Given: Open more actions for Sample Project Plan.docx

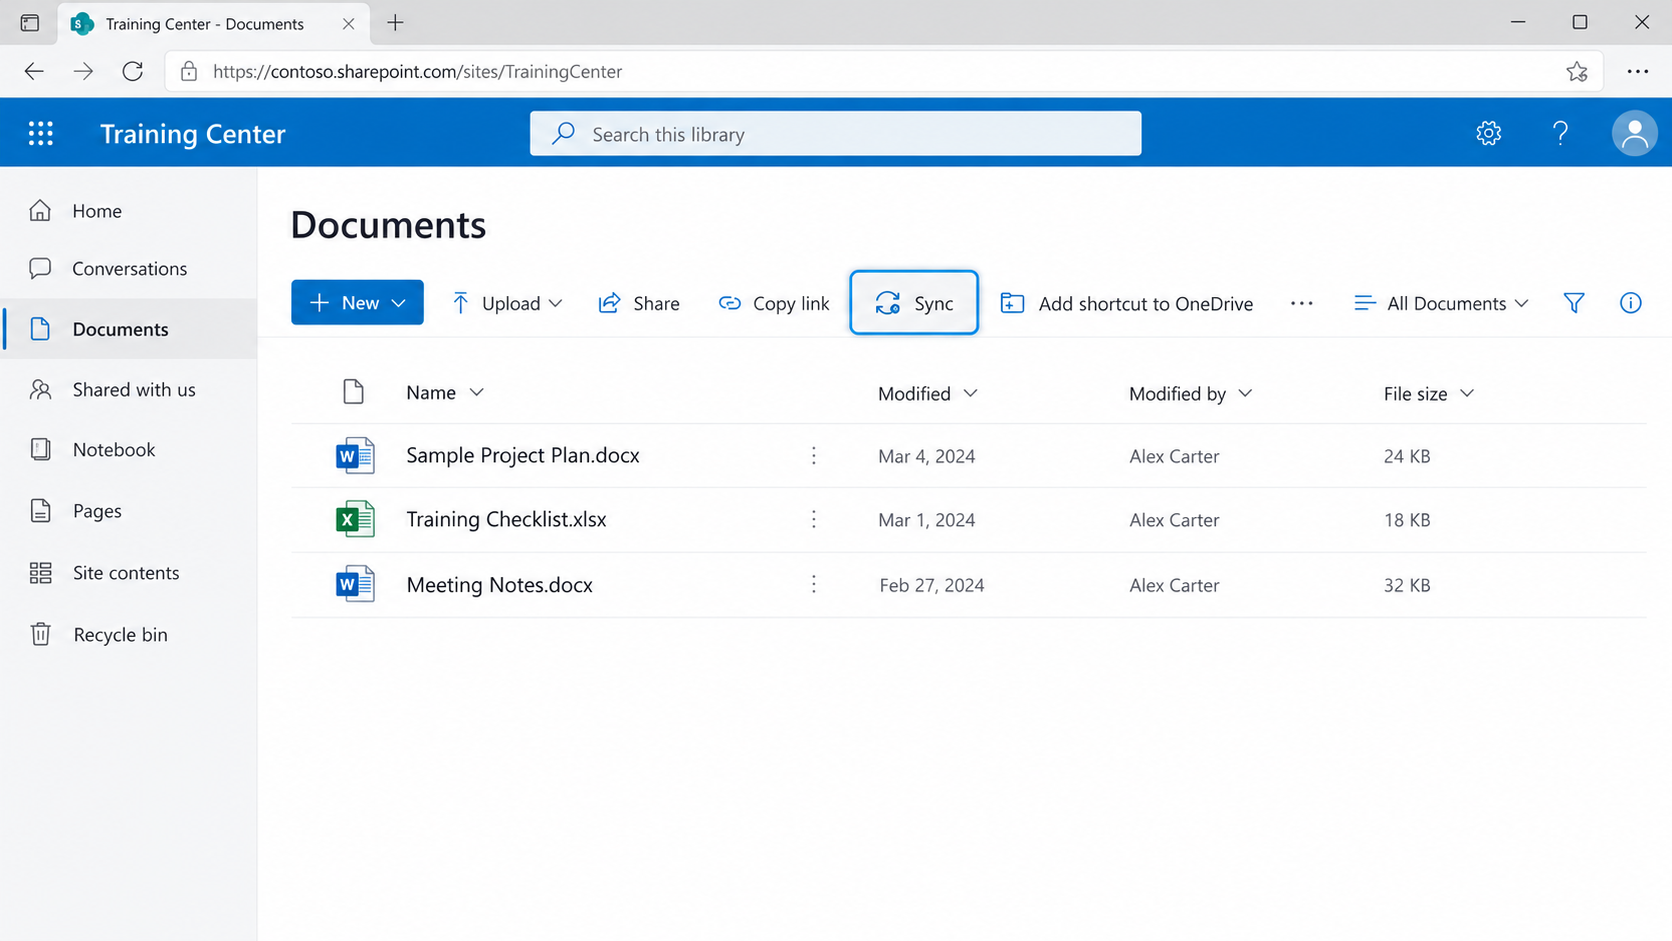Looking at the screenshot, I should [x=814, y=456].
